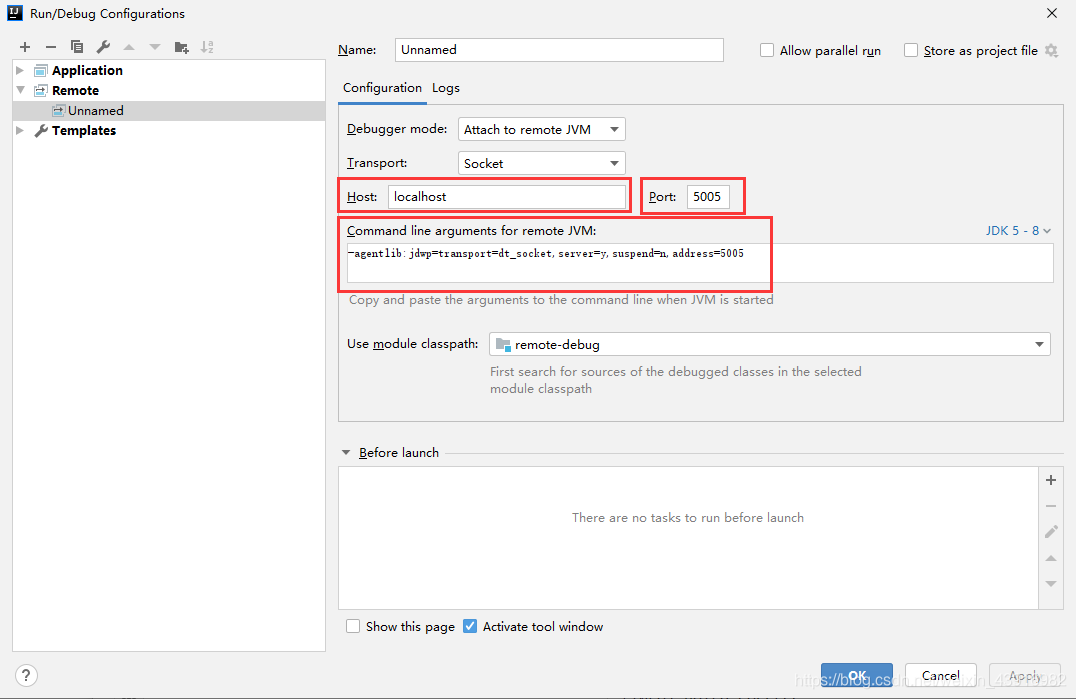Viewport: 1076px width, 699px height.
Task: Open the Transport Socket dropdown
Action: click(541, 163)
